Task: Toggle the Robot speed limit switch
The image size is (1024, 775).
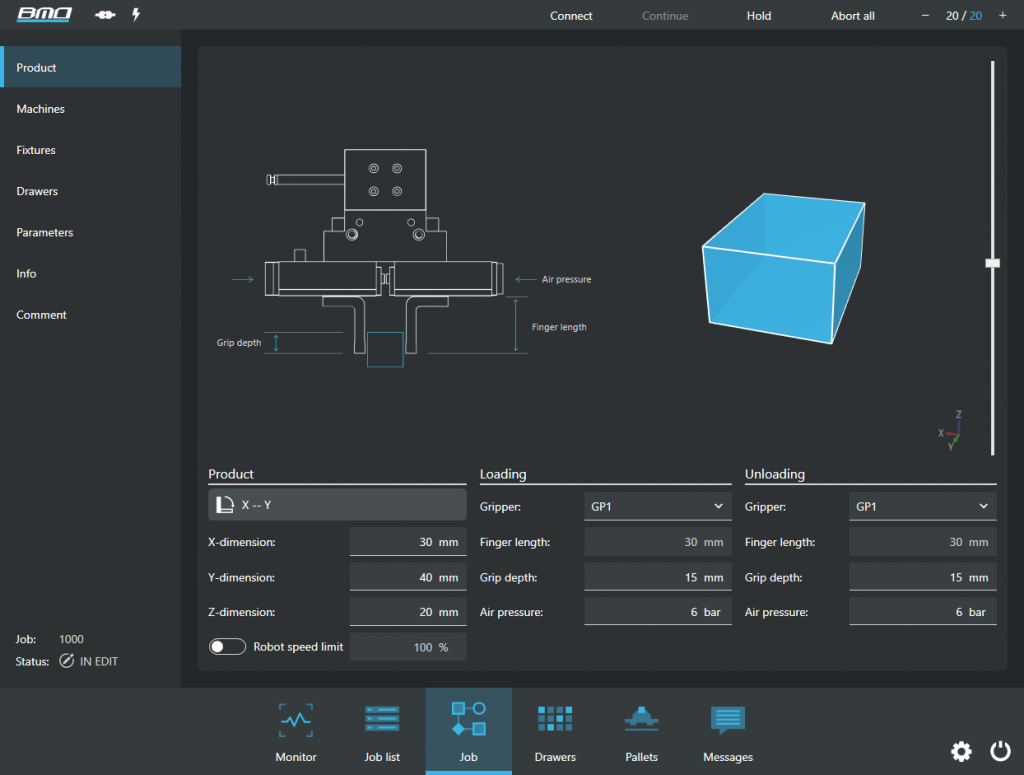Action: pyautogui.click(x=227, y=646)
